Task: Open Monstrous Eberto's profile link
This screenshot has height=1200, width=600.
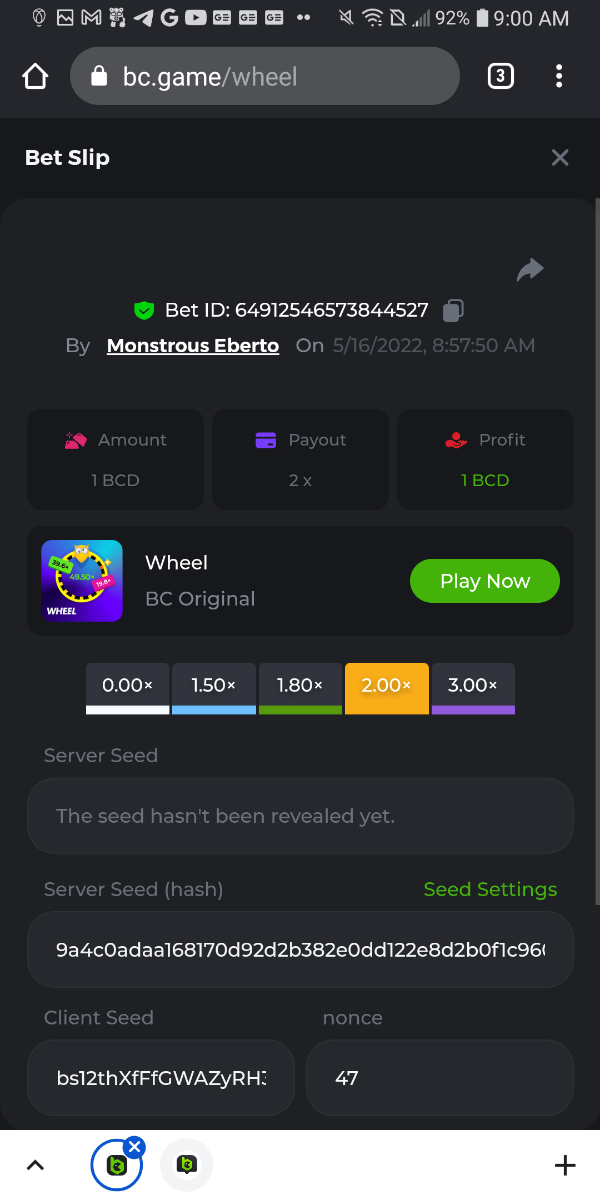Action: pos(193,345)
